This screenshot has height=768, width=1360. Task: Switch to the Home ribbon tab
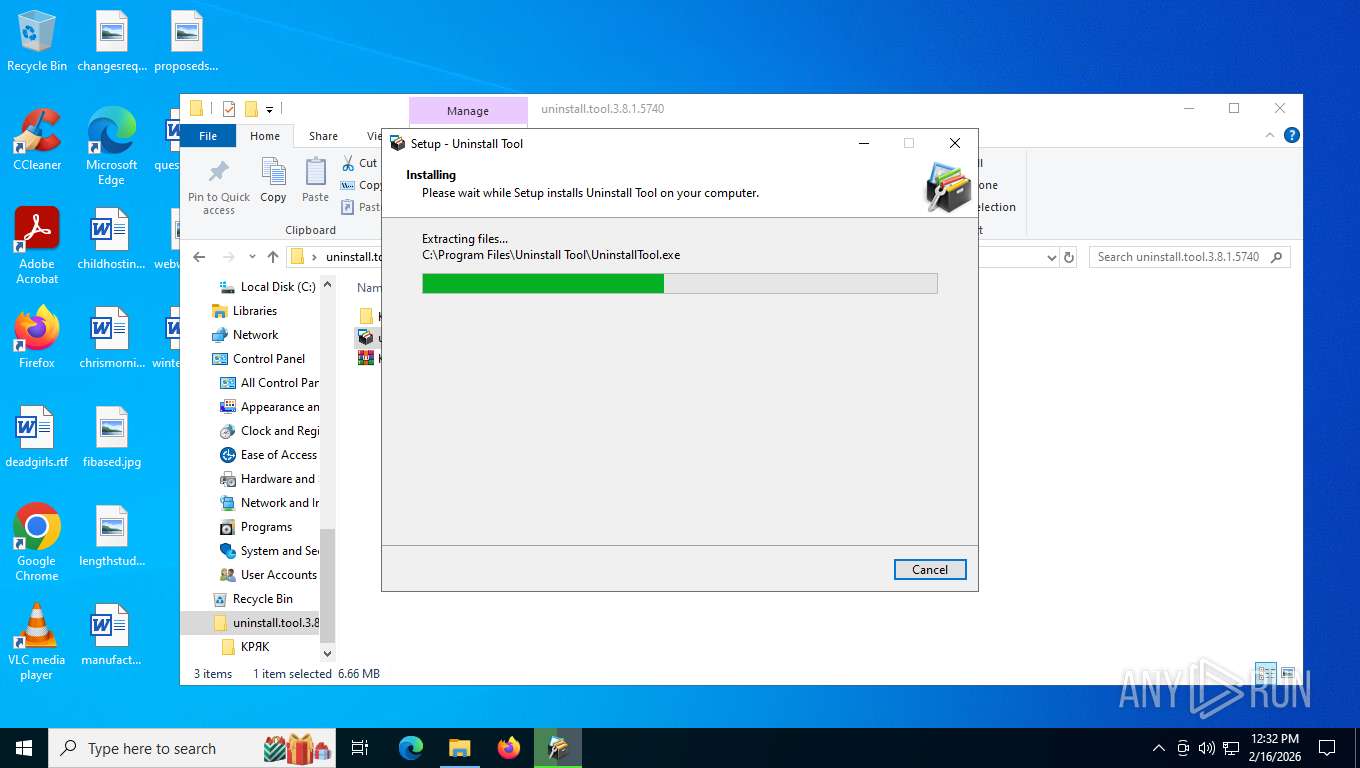(265, 136)
